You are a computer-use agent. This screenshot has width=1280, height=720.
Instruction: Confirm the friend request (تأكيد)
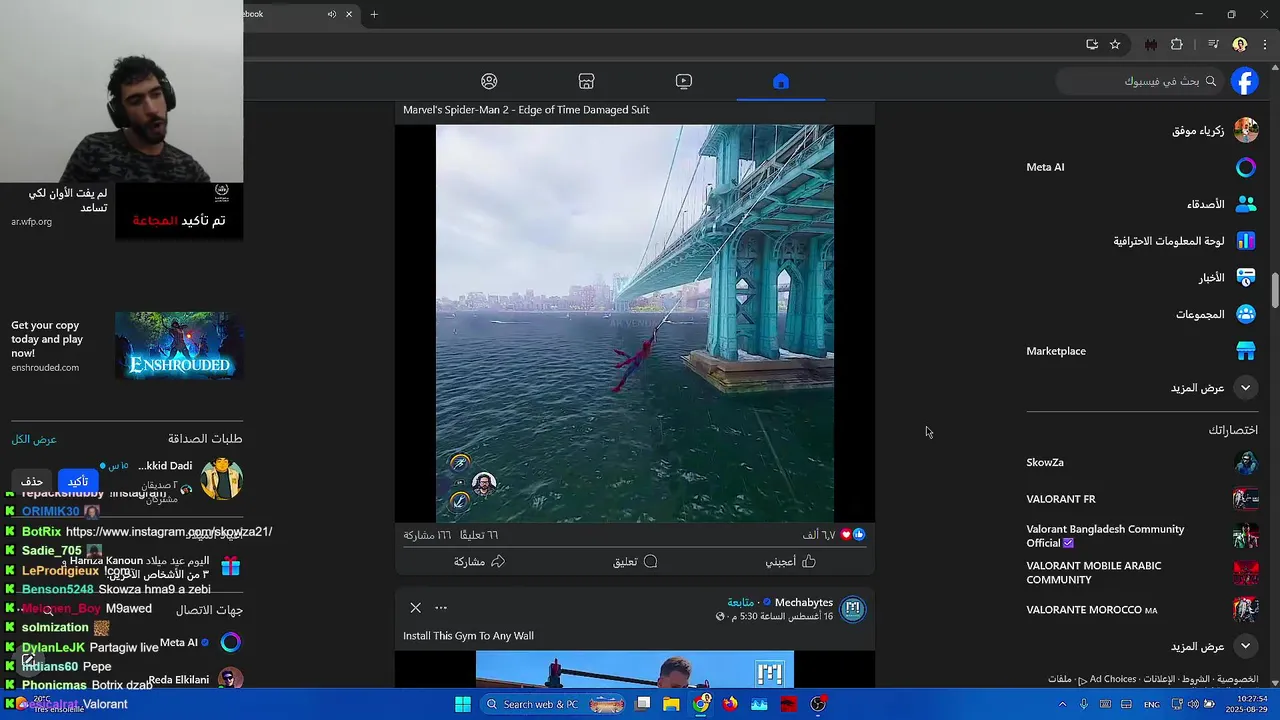pyautogui.click(x=78, y=481)
